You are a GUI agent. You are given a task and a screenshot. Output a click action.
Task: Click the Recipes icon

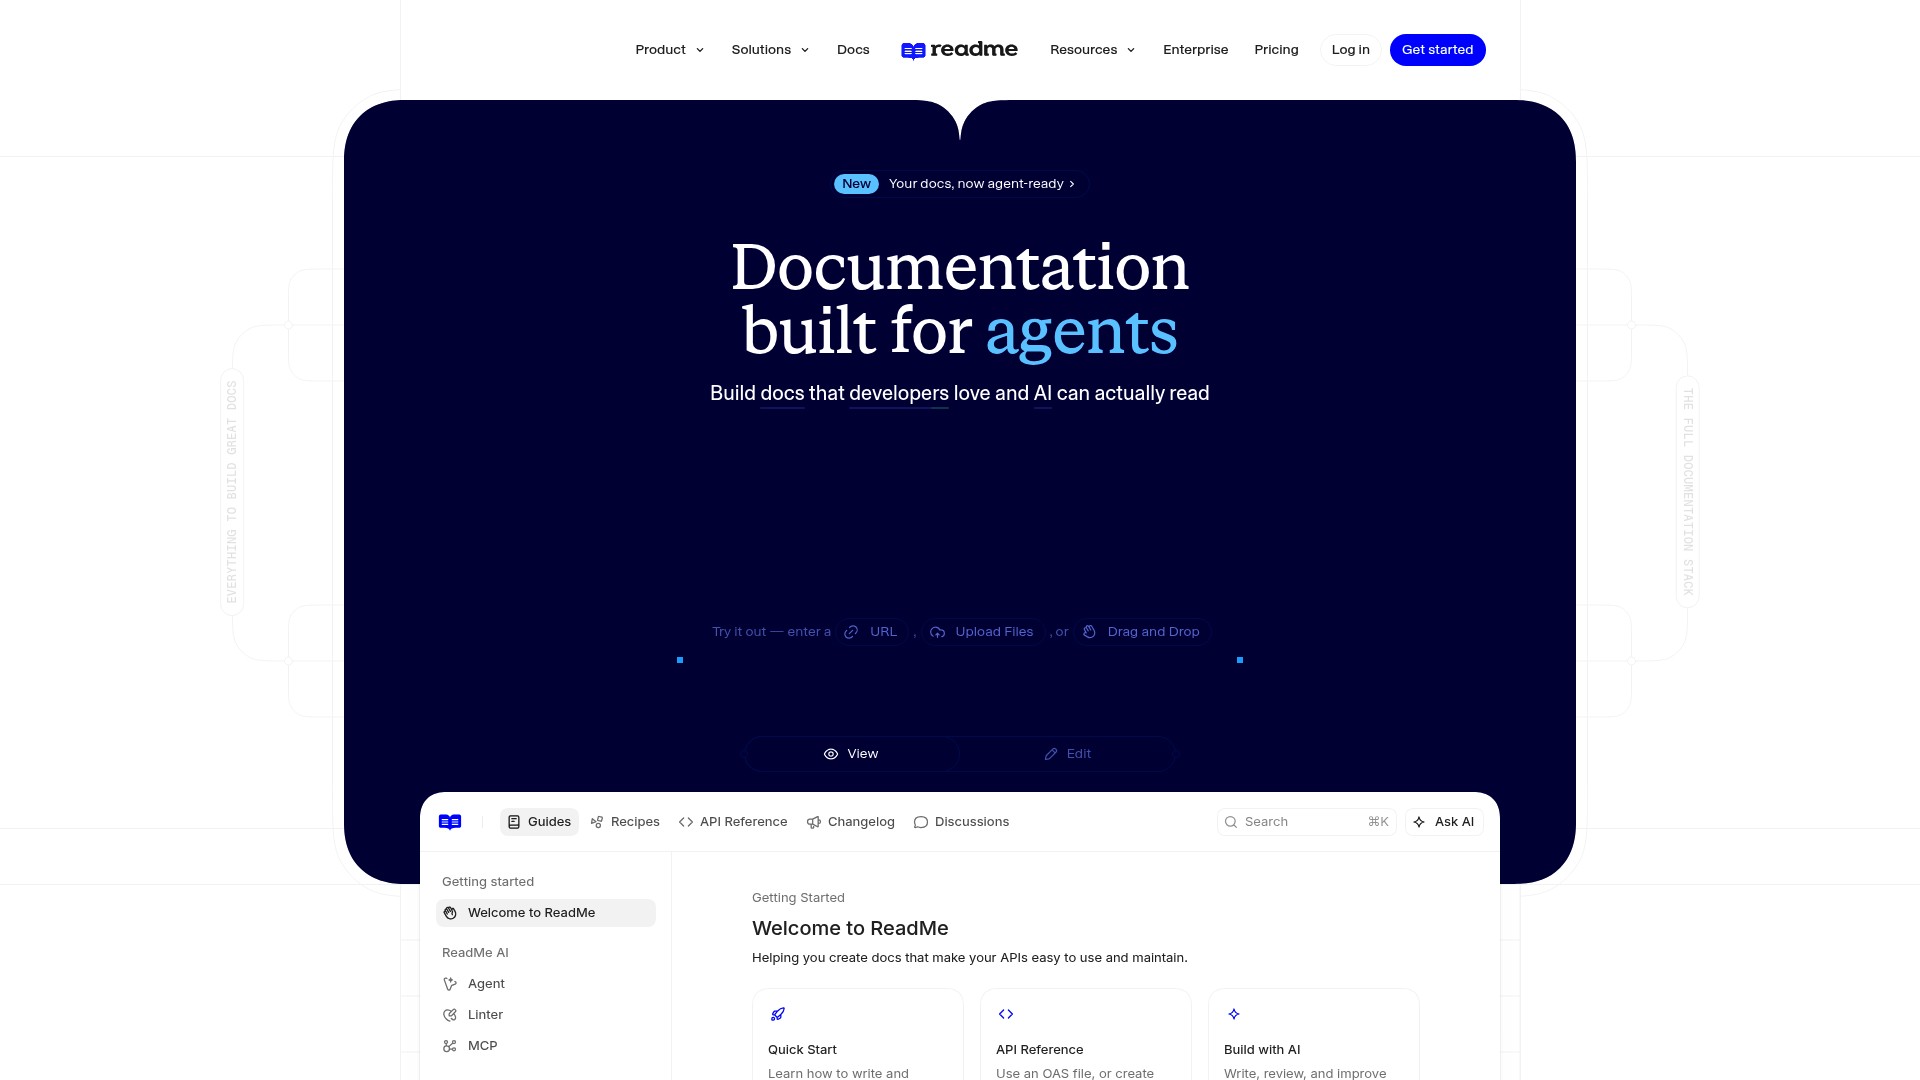coord(597,822)
